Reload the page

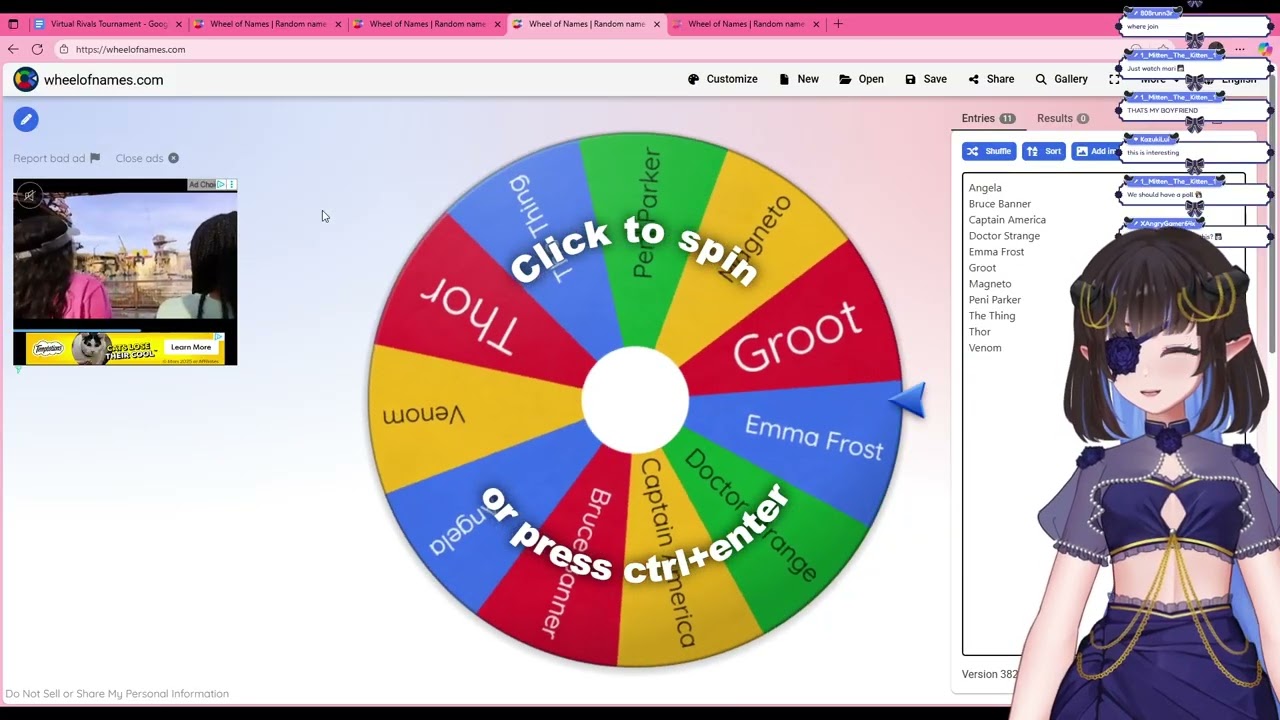(37, 49)
